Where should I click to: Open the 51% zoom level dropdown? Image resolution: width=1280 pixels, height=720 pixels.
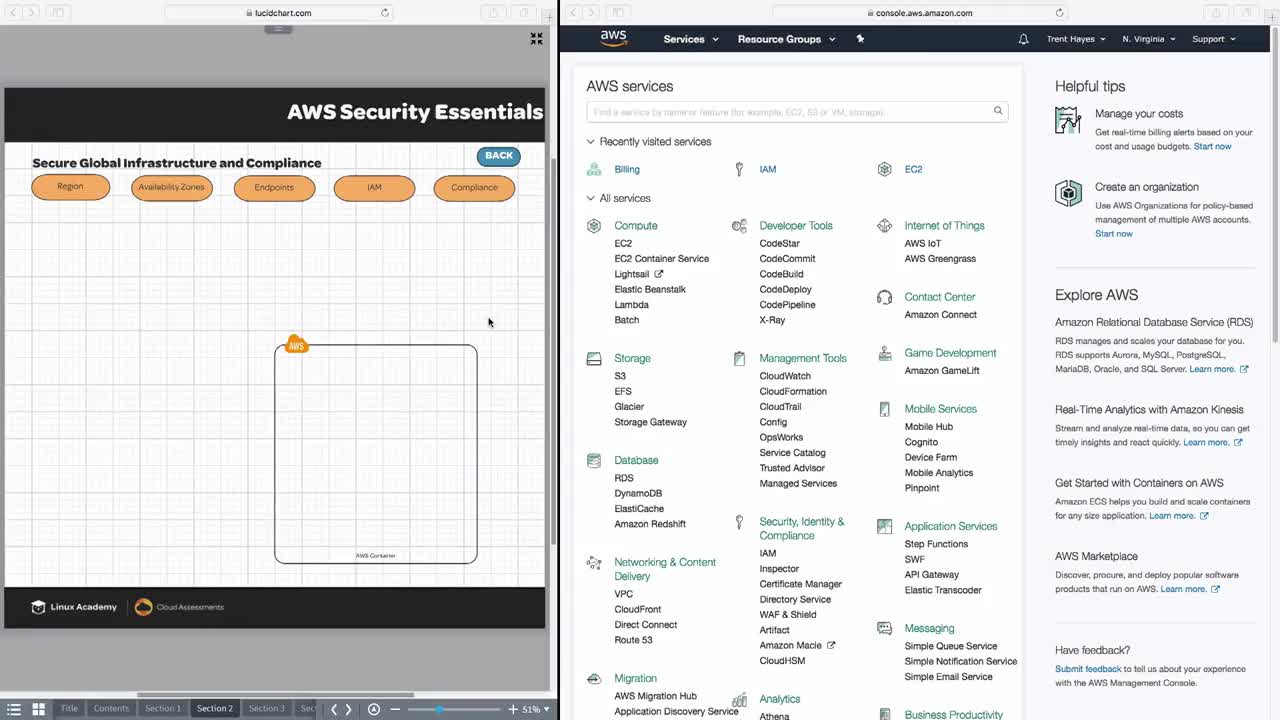click(x=537, y=709)
